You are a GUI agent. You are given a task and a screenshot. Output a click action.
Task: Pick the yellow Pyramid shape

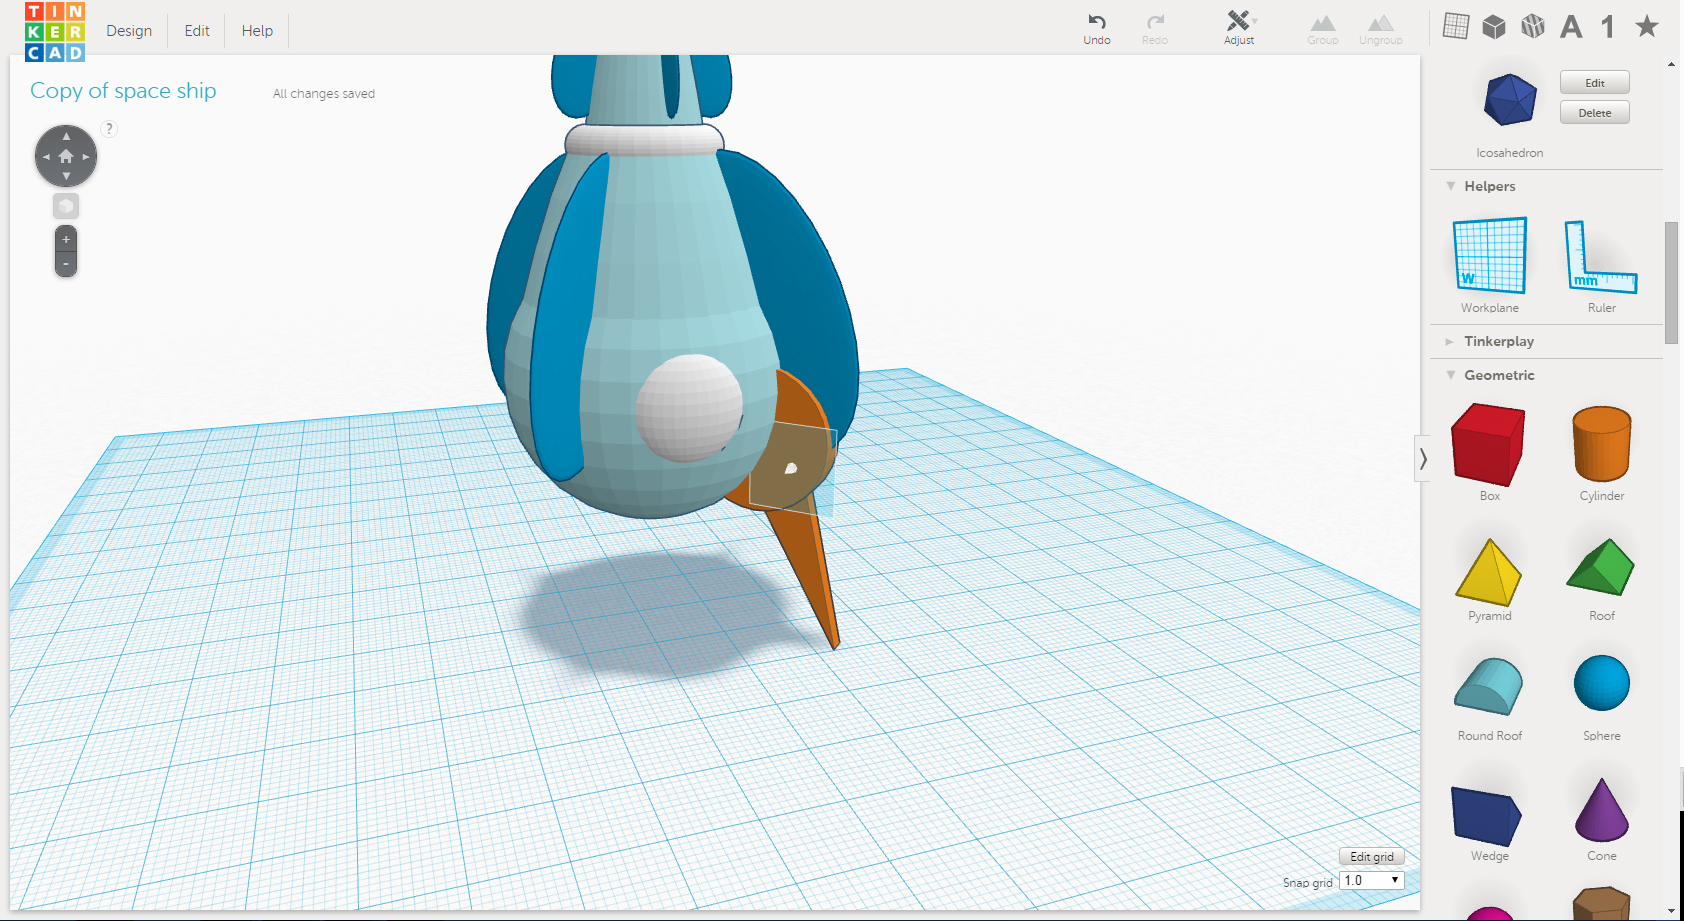[x=1489, y=572]
